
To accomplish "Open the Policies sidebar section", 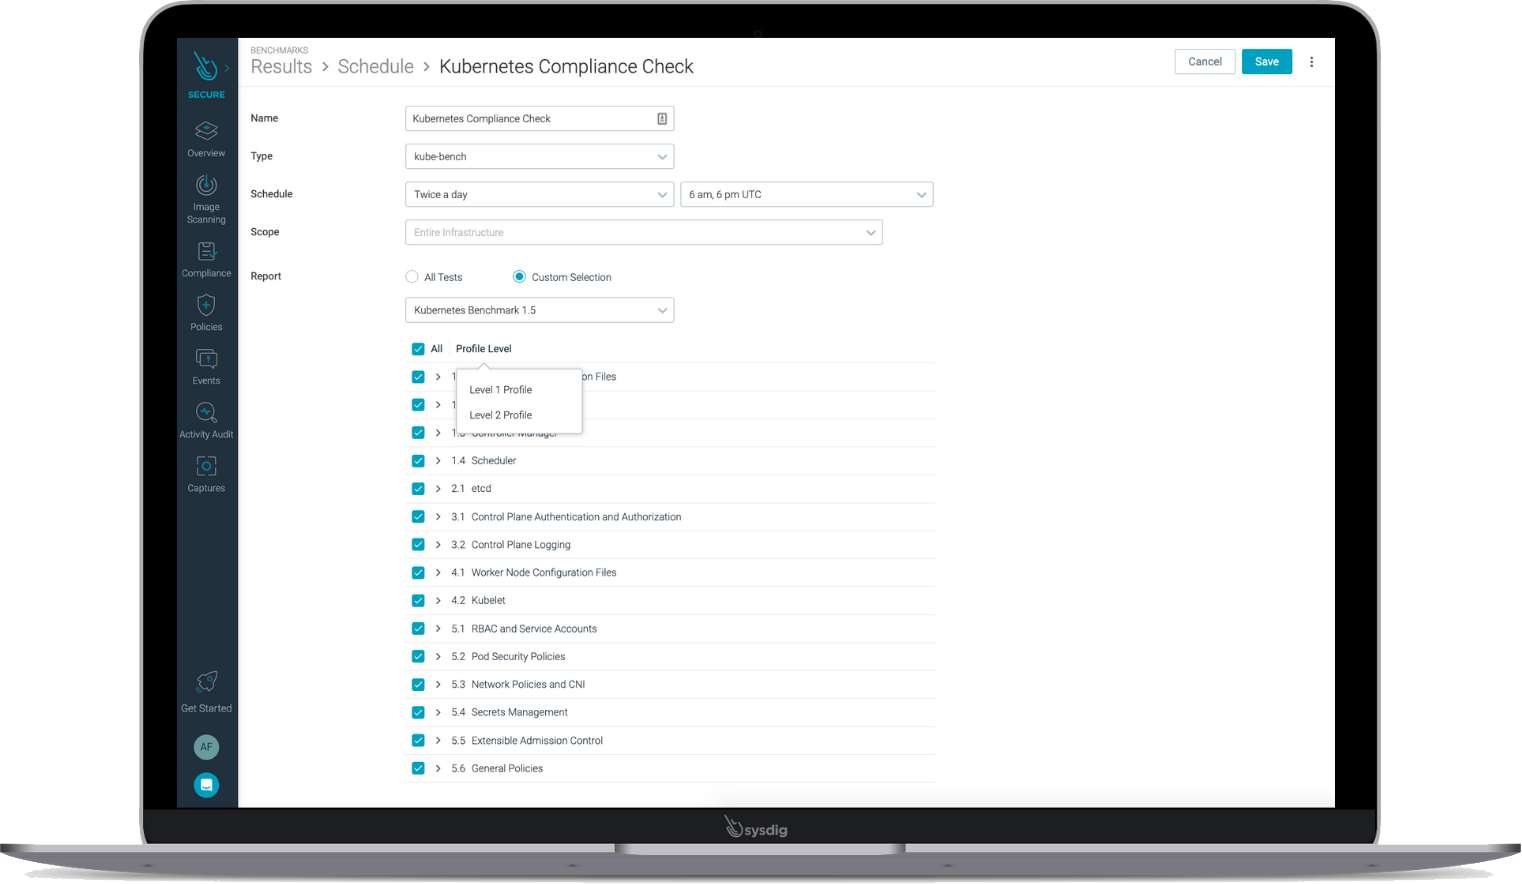I will [x=206, y=313].
